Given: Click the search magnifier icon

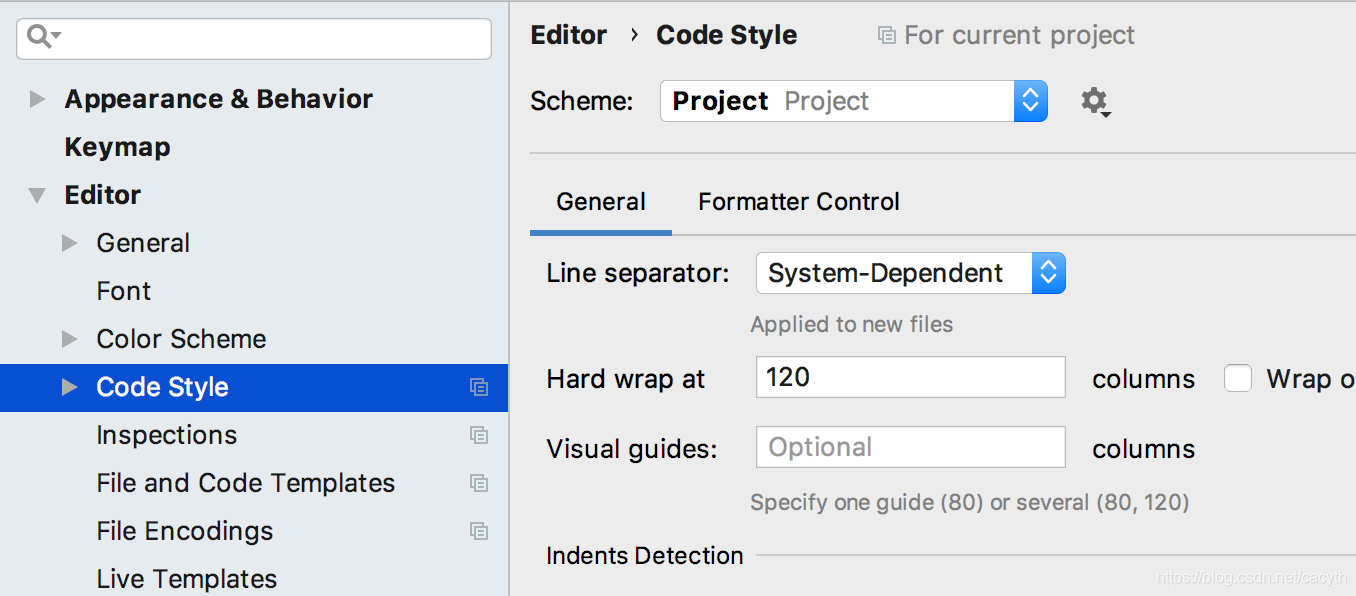Looking at the screenshot, I should pyautogui.click(x=40, y=38).
